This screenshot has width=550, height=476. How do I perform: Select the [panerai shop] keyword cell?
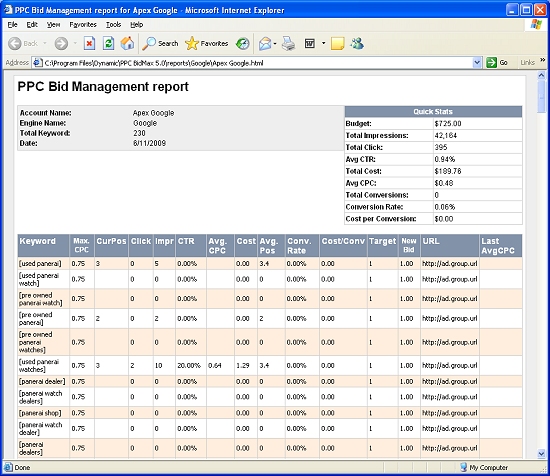(43, 413)
